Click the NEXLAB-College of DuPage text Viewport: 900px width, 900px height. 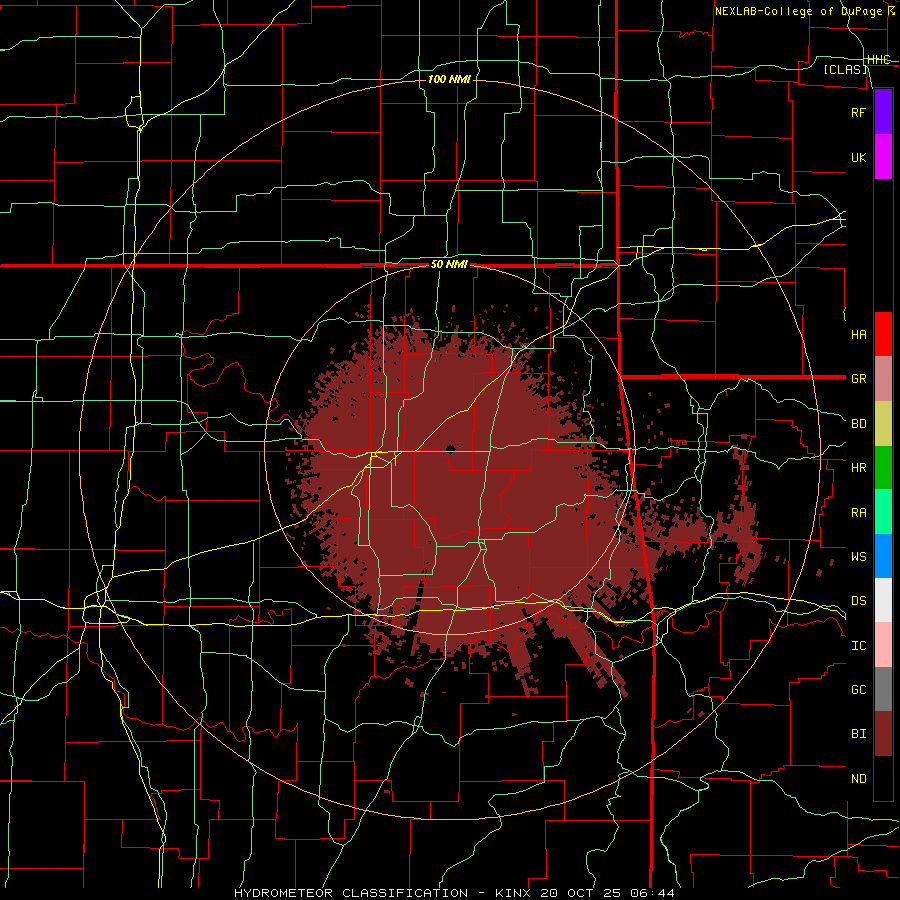click(798, 11)
